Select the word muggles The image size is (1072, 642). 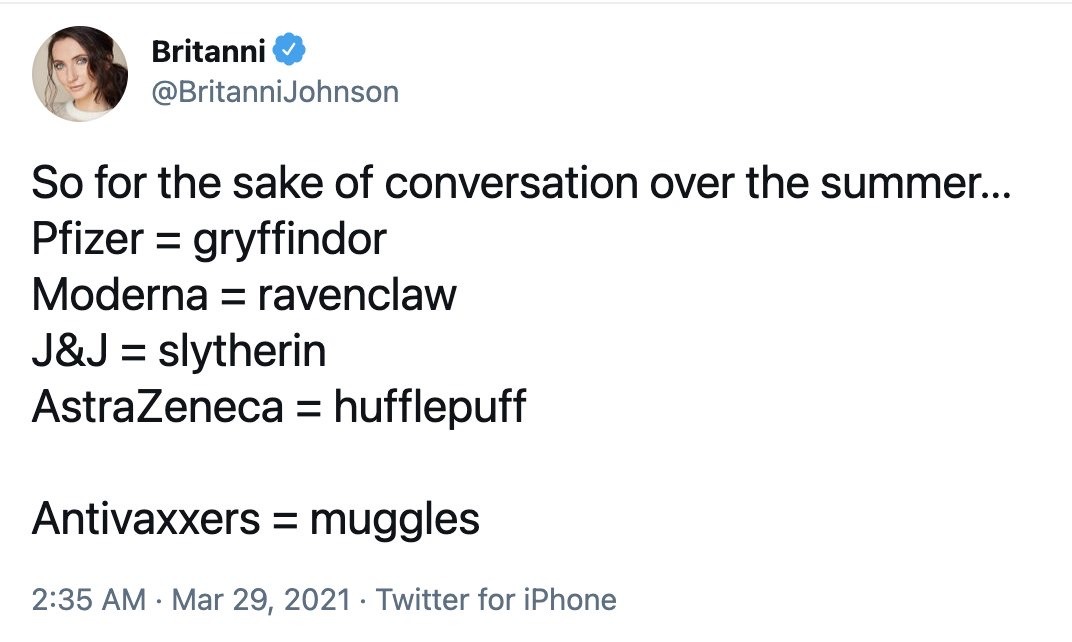[x=394, y=520]
